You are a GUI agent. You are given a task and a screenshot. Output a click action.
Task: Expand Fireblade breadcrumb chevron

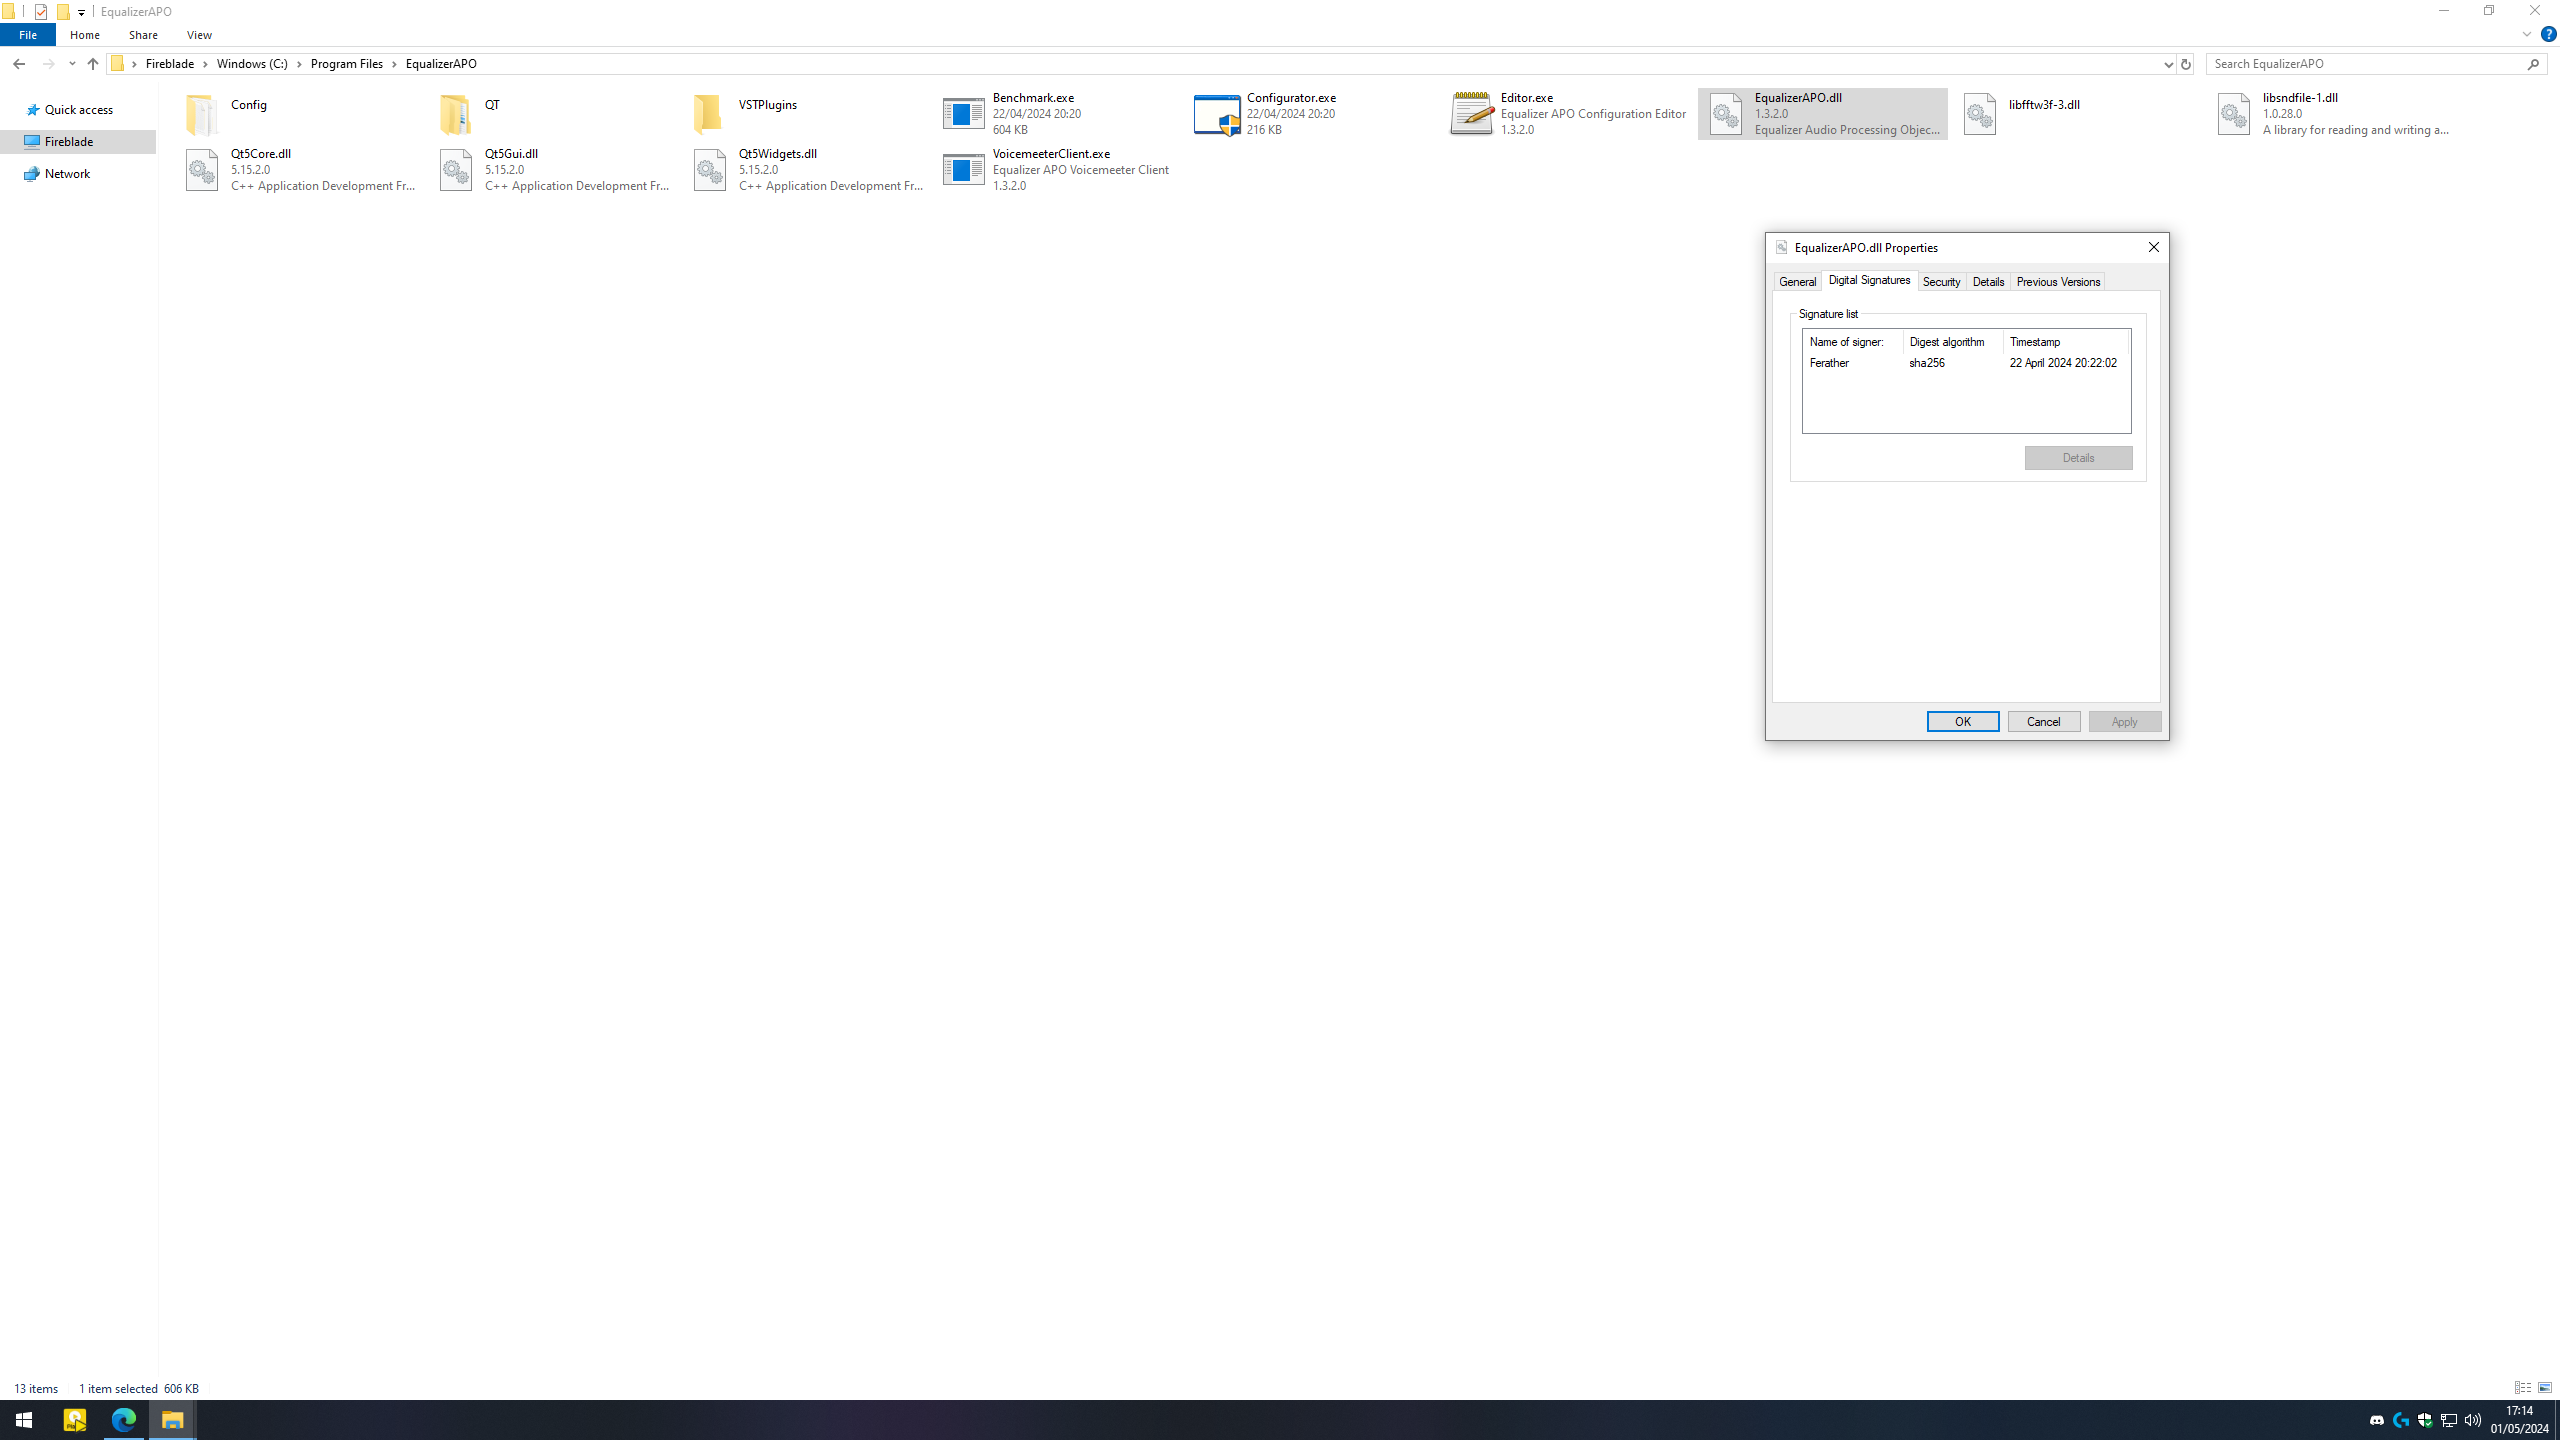[205, 64]
